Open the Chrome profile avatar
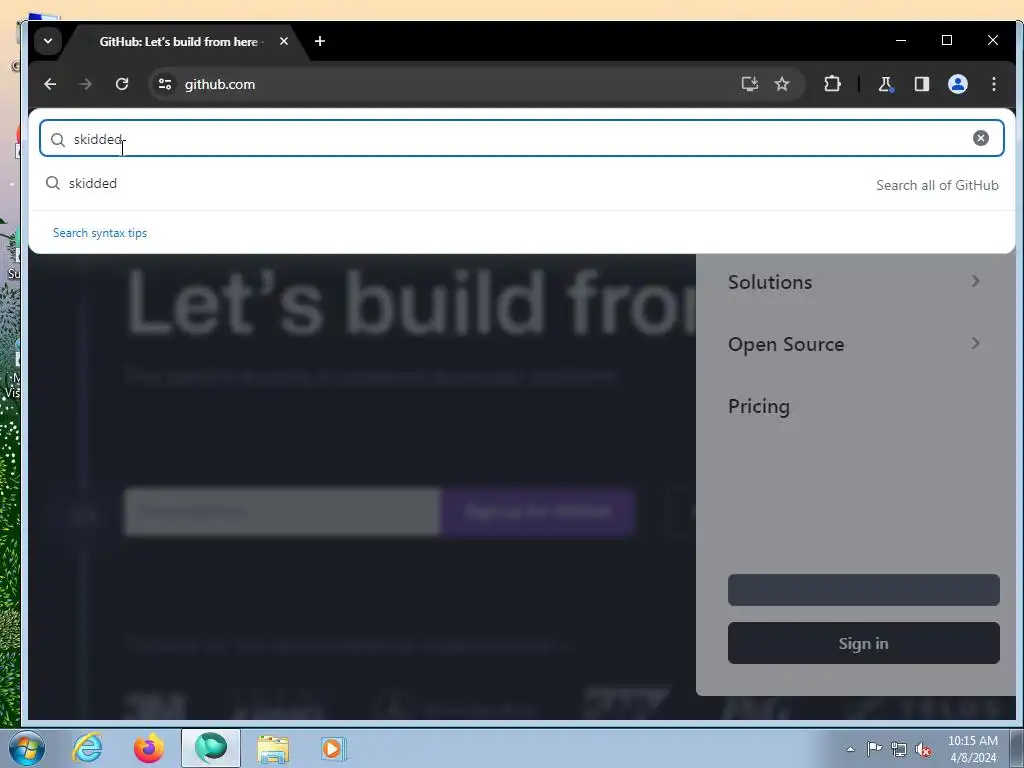Image resolution: width=1024 pixels, height=768 pixels. (x=957, y=84)
